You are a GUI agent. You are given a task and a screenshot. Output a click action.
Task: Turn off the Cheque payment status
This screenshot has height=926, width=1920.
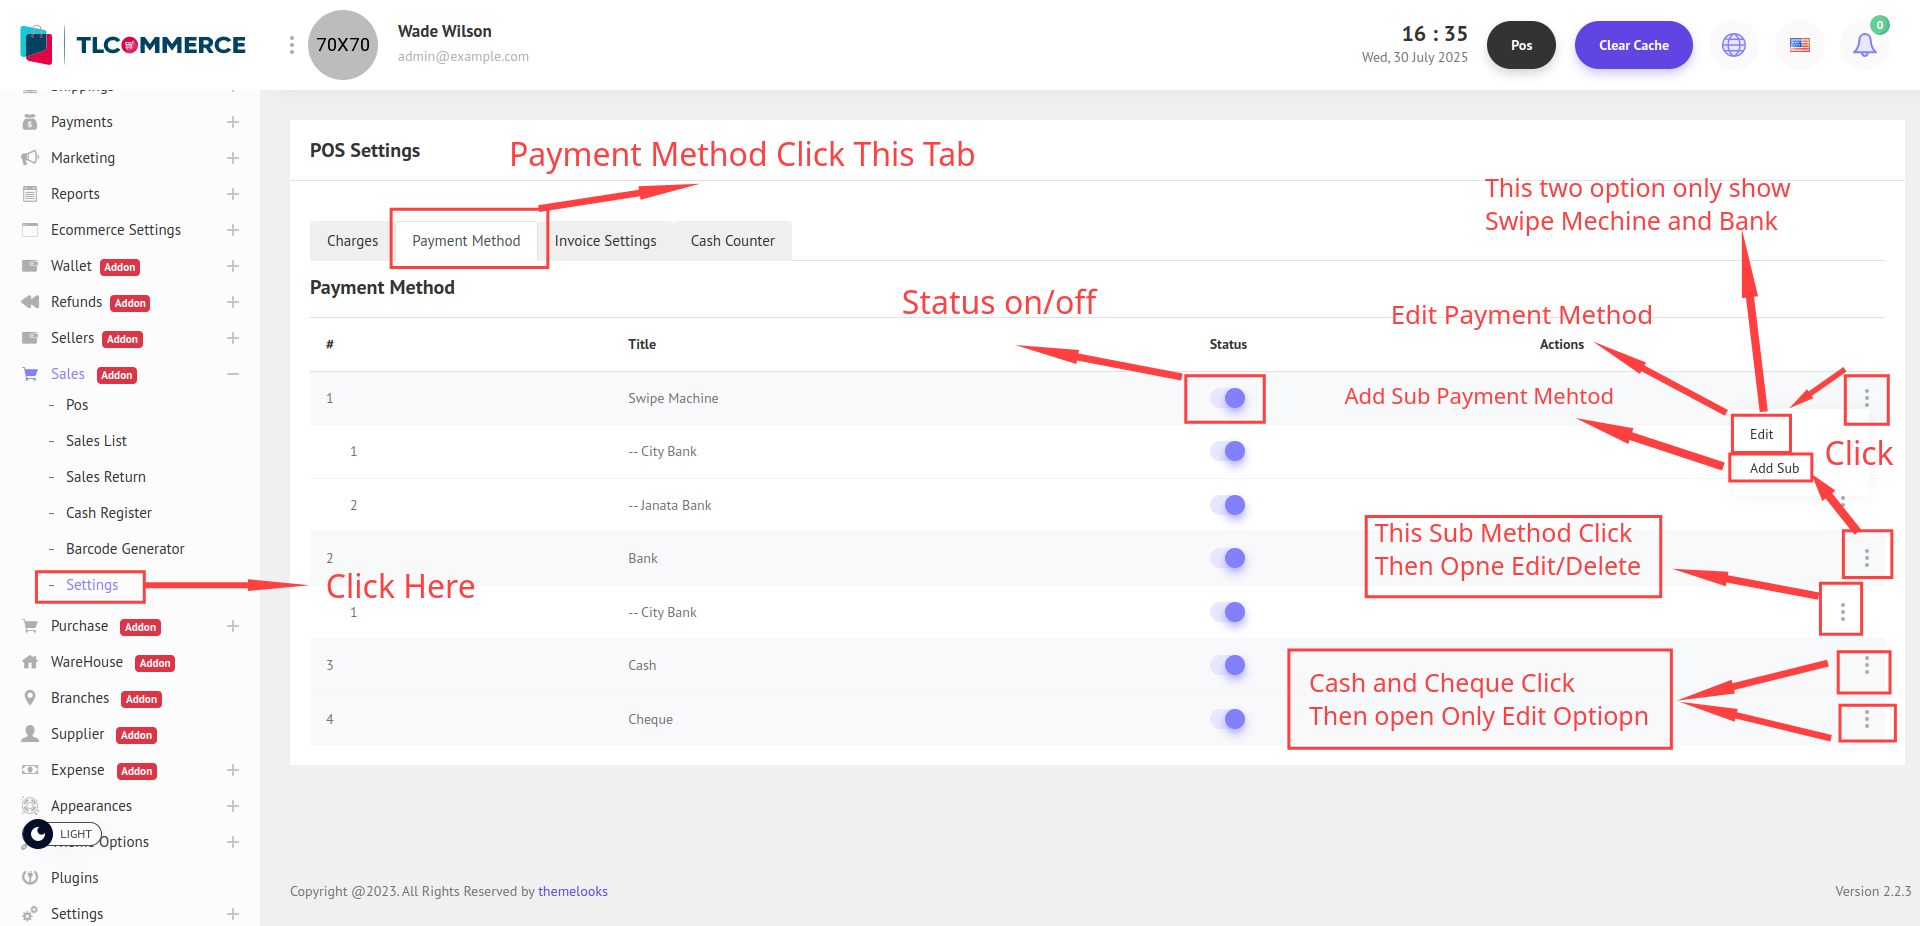click(1227, 719)
